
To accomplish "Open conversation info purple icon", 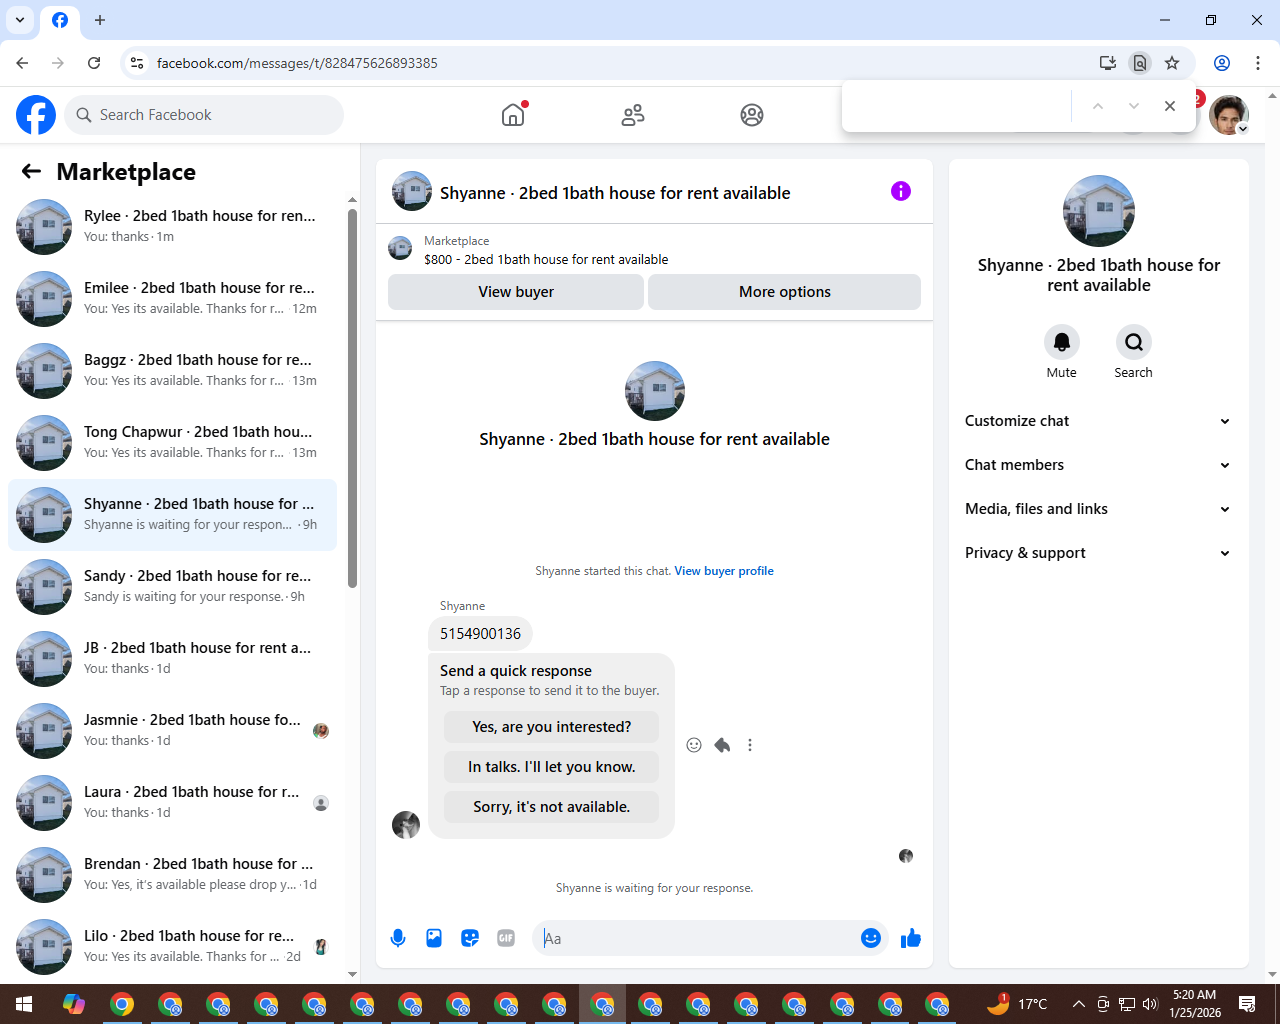I will point(901,191).
